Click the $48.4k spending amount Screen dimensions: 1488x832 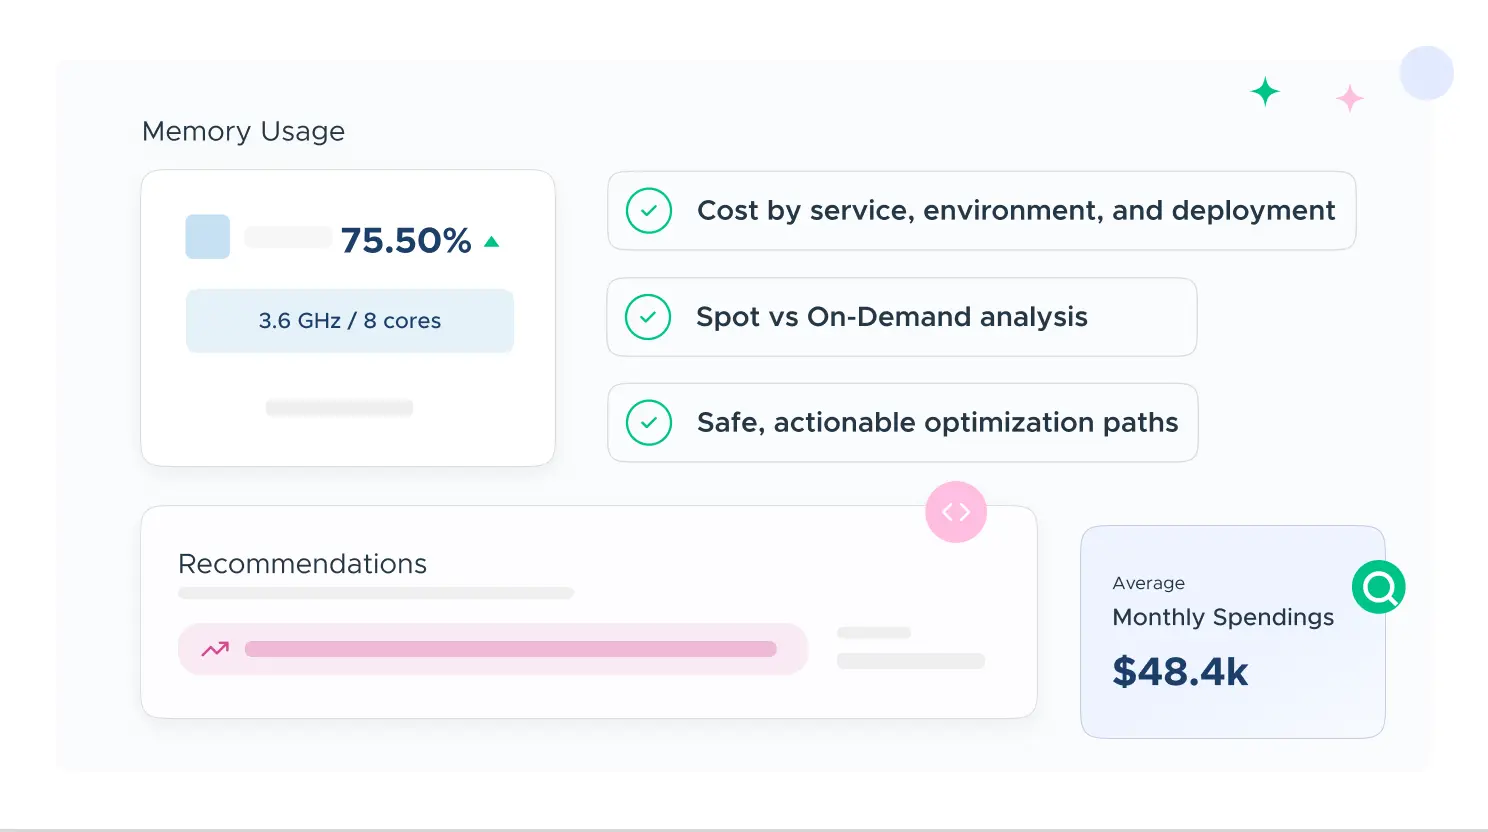1180,671
